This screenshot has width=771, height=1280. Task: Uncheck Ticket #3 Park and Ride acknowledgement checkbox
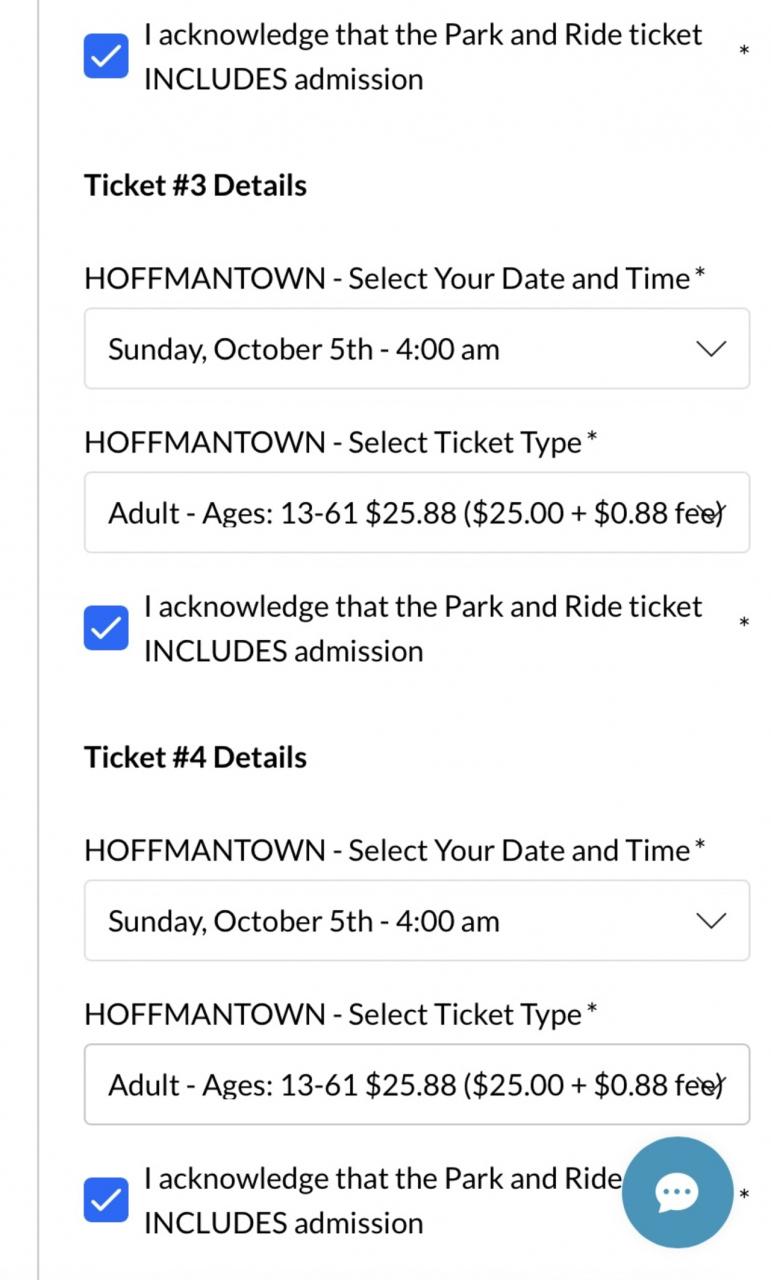click(x=106, y=628)
